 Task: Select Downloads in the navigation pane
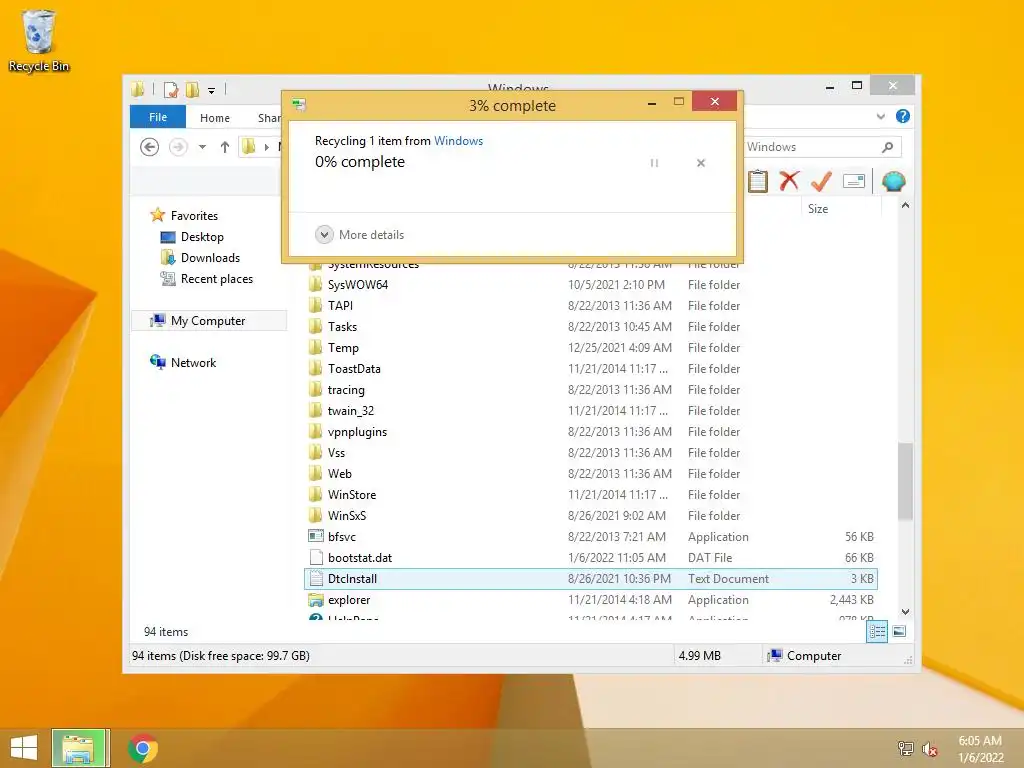(x=210, y=257)
